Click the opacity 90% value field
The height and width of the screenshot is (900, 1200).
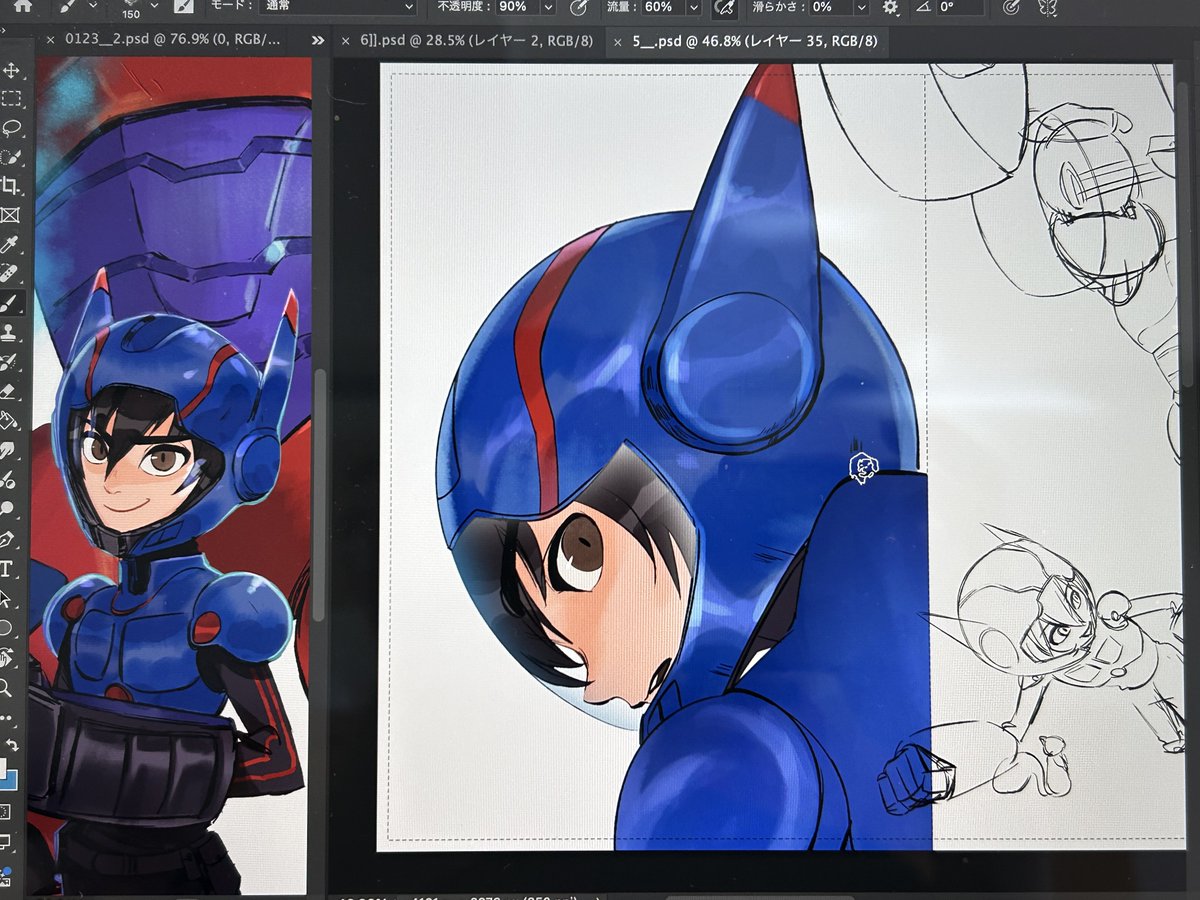click(517, 7)
